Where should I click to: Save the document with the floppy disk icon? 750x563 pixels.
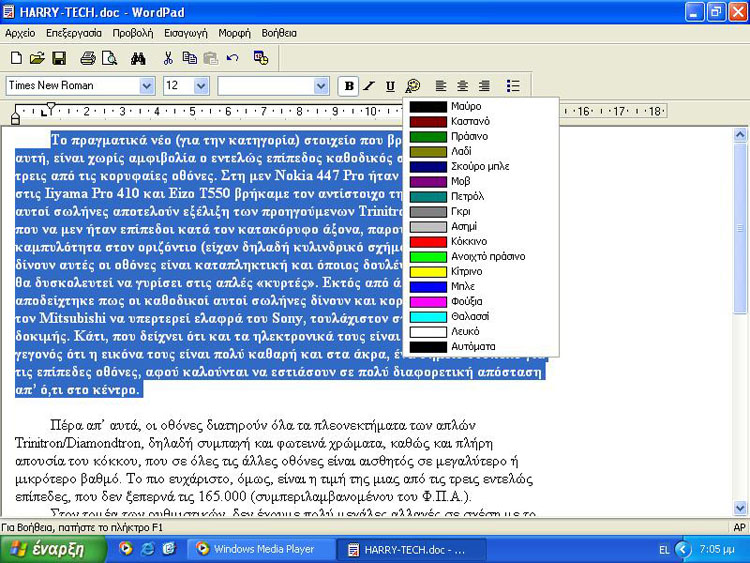pyautogui.click(x=59, y=58)
